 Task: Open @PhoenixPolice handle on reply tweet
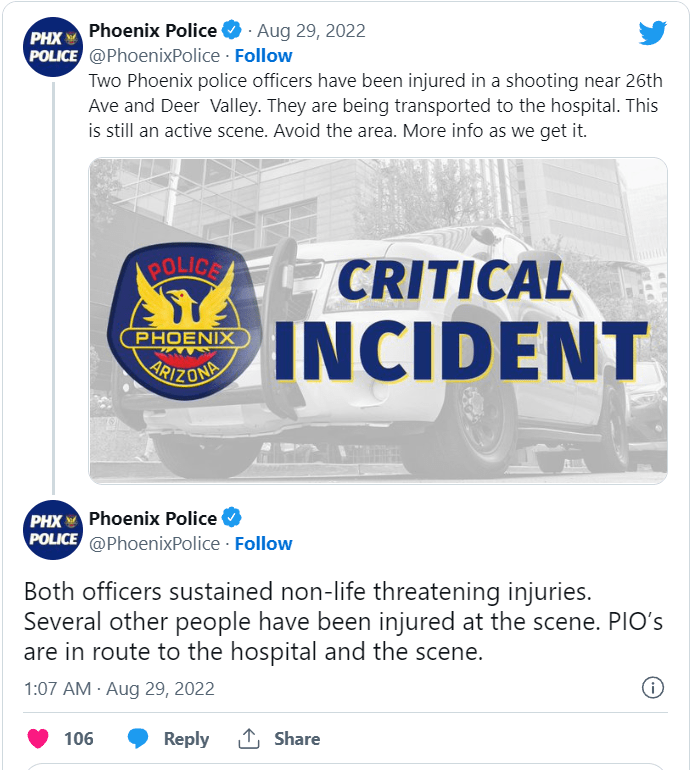pyautogui.click(x=154, y=544)
